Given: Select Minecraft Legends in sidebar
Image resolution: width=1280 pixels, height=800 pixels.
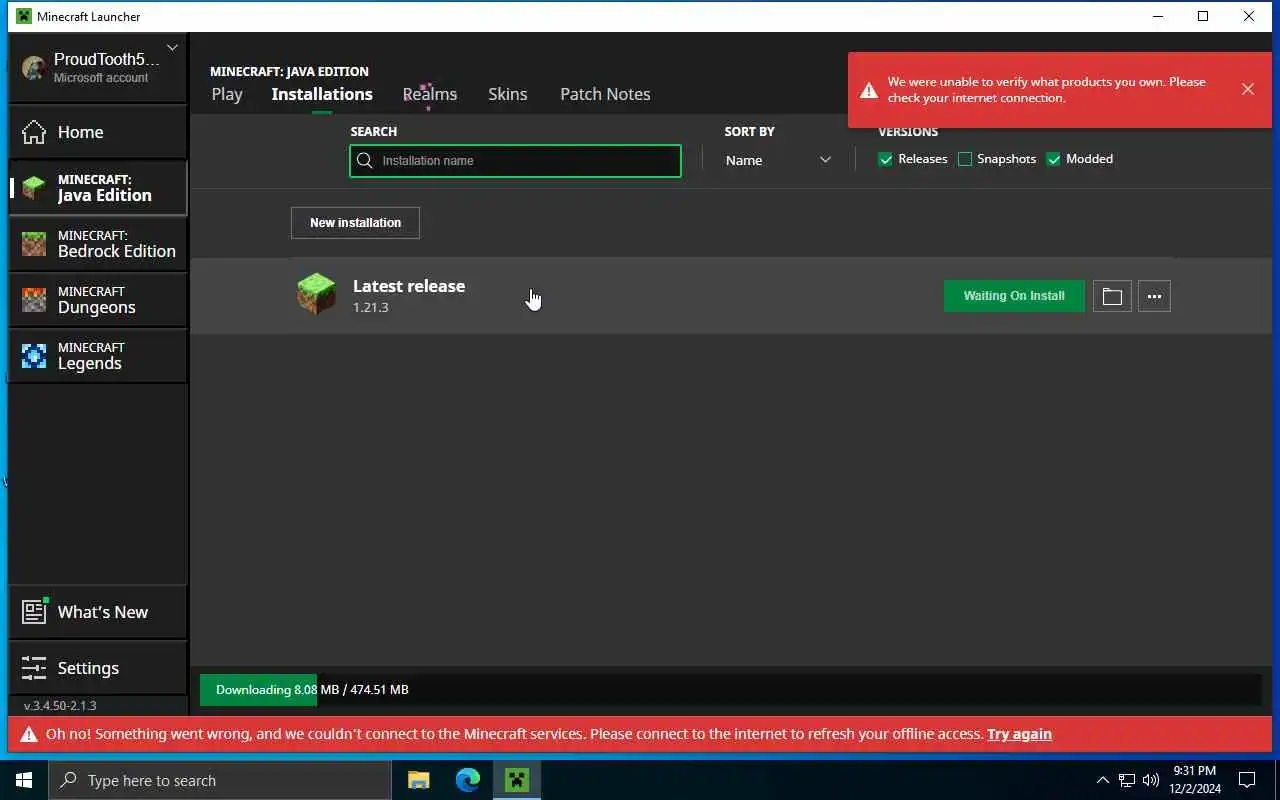Looking at the screenshot, I should pyautogui.click(x=97, y=356).
